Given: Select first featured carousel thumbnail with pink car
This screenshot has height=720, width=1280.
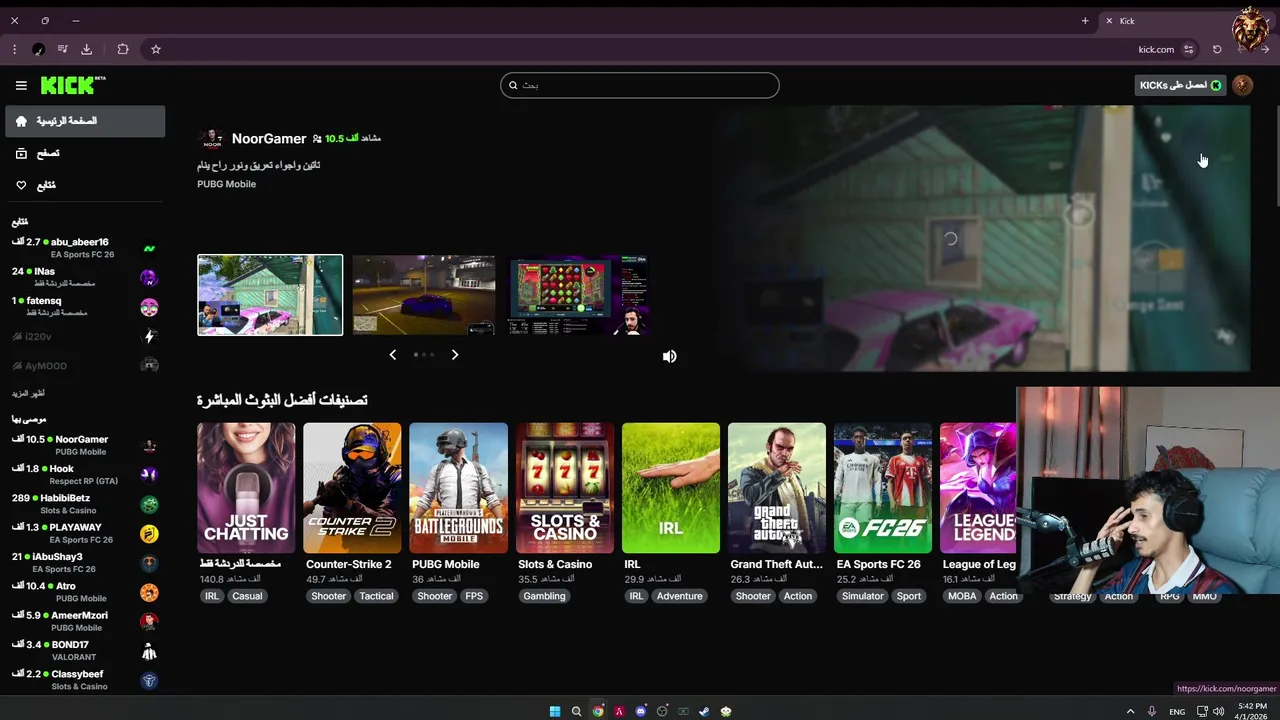Looking at the screenshot, I should tap(270, 295).
